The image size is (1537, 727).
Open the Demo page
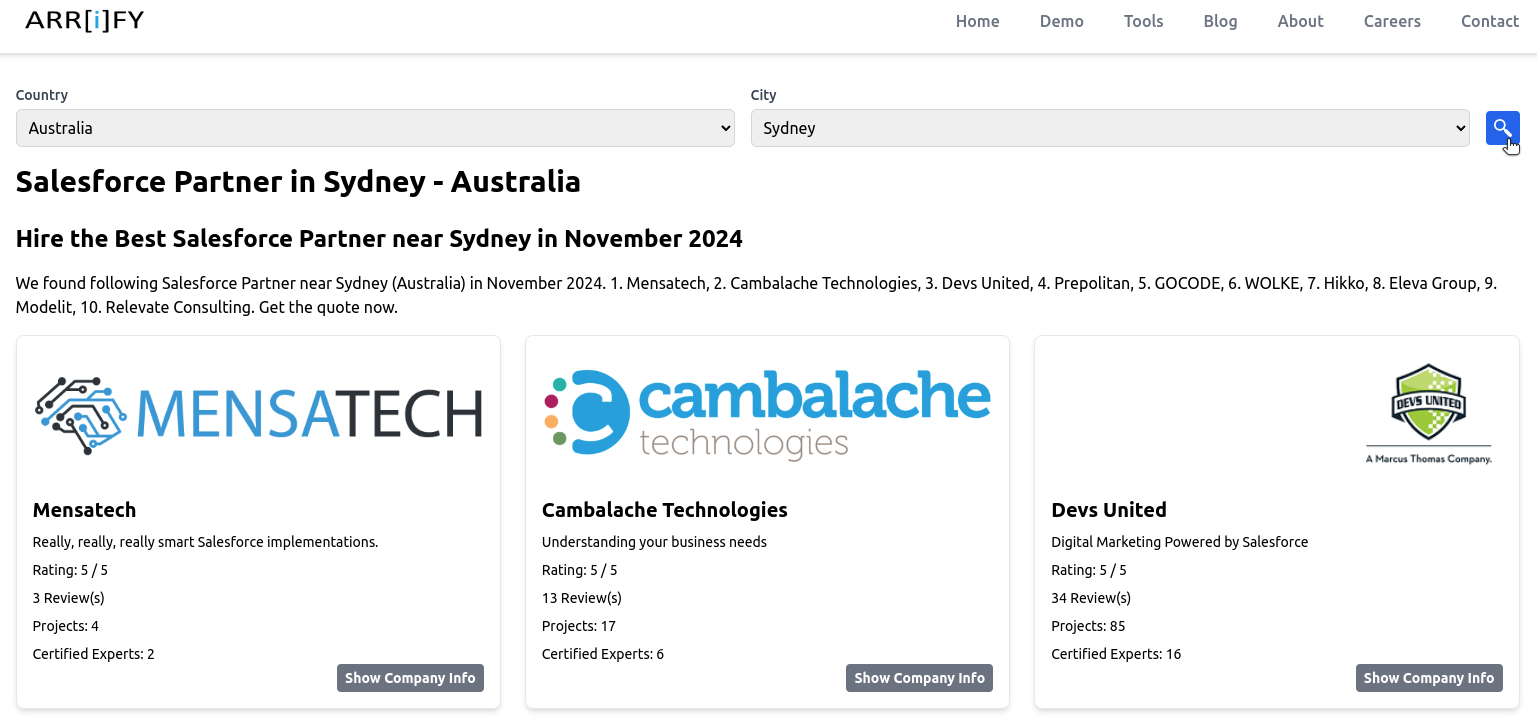1061,21
